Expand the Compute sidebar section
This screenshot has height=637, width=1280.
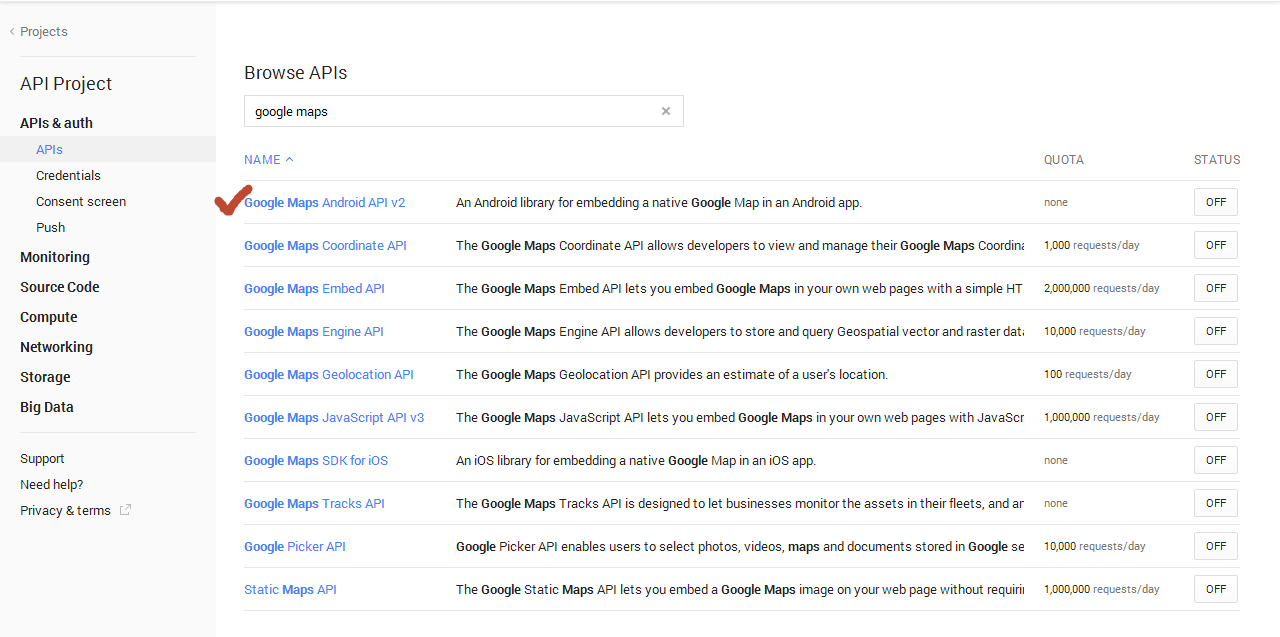tap(49, 317)
